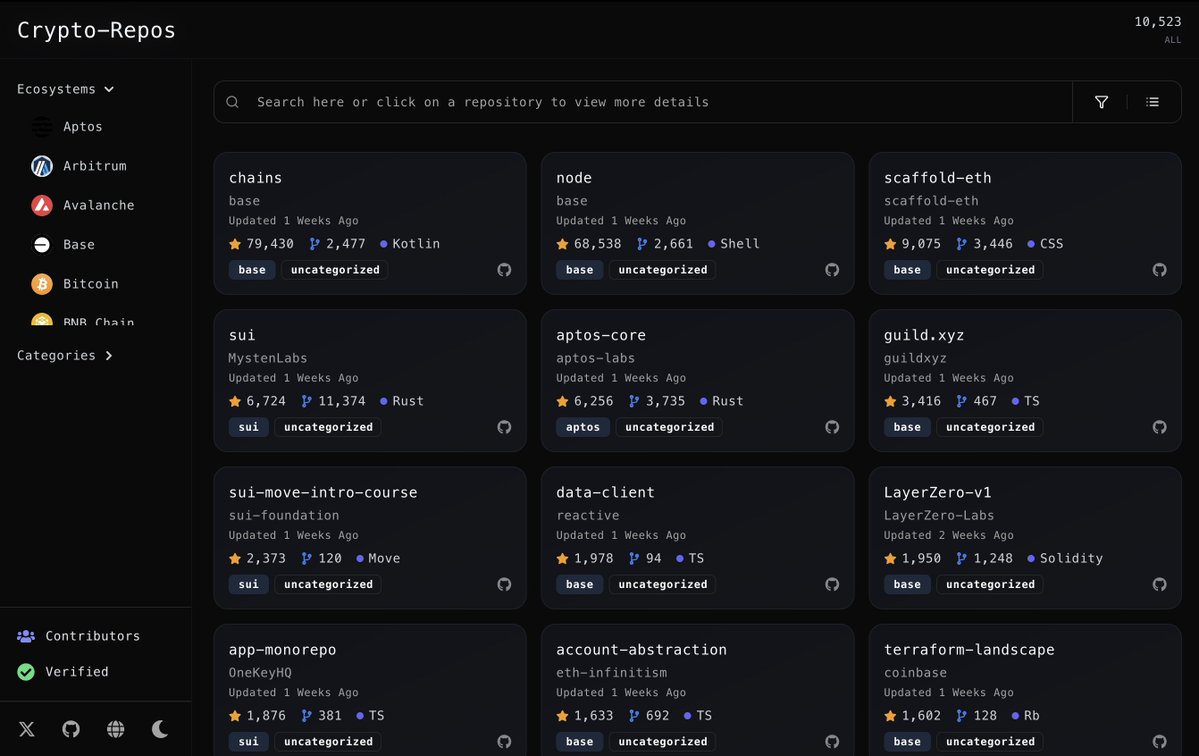Image resolution: width=1199 pixels, height=756 pixels.
Task: Click sui-foundation owner text
Action: coord(284,515)
